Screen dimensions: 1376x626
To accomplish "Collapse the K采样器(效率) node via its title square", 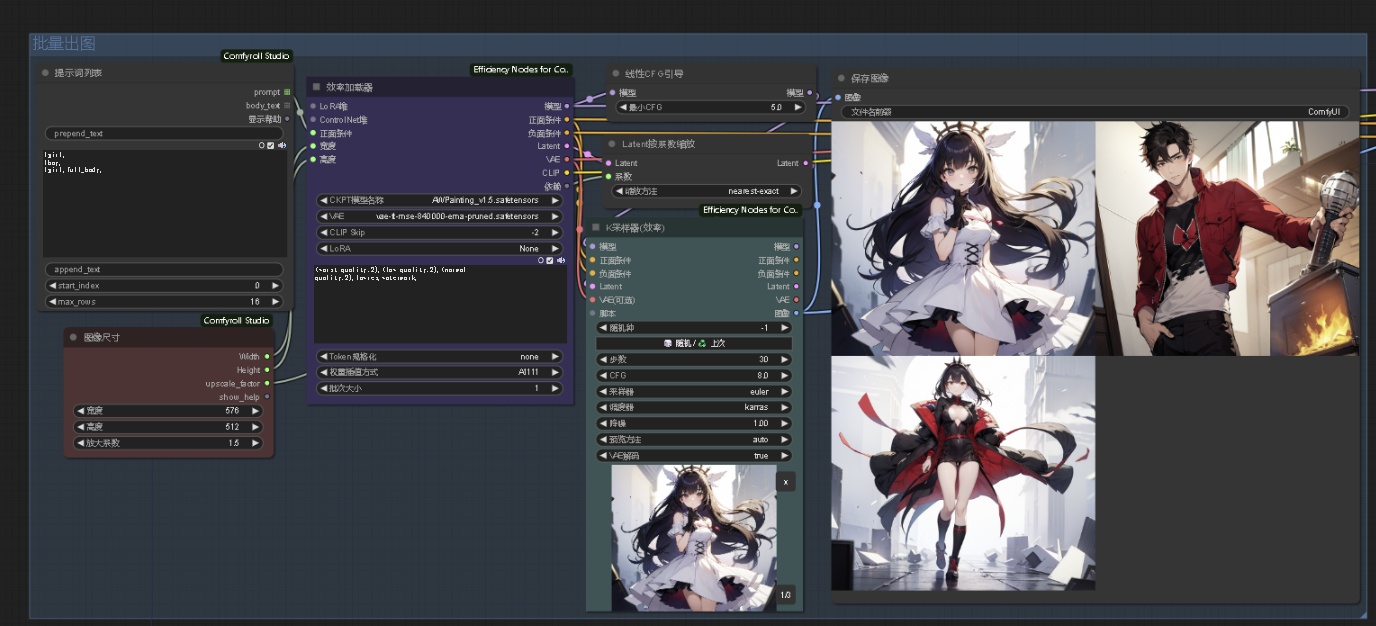I will (x=595, y=227).
